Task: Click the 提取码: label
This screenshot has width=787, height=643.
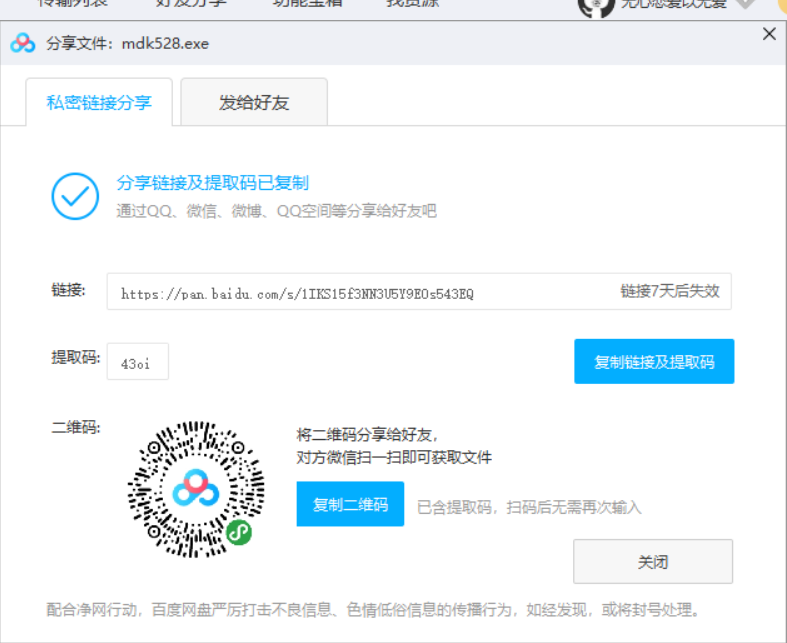Action: [76, 357]
